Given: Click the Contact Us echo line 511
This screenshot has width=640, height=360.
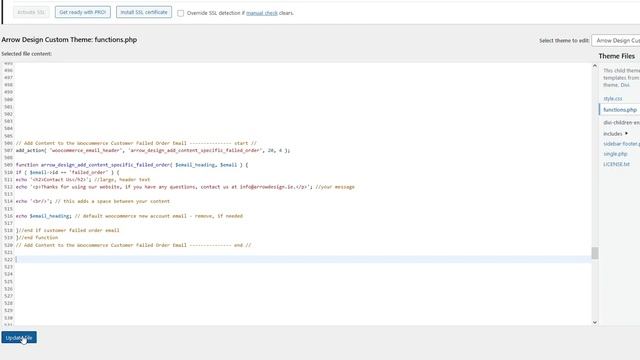Looking at the screenshot, I should pos(83,180).
